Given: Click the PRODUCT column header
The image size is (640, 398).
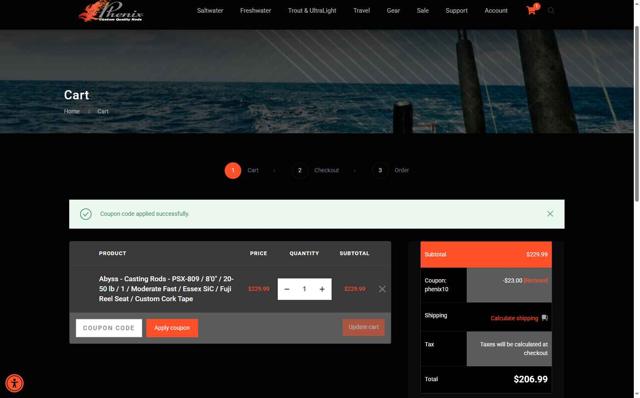Looking at the screenshot, I should click(112, 253).
